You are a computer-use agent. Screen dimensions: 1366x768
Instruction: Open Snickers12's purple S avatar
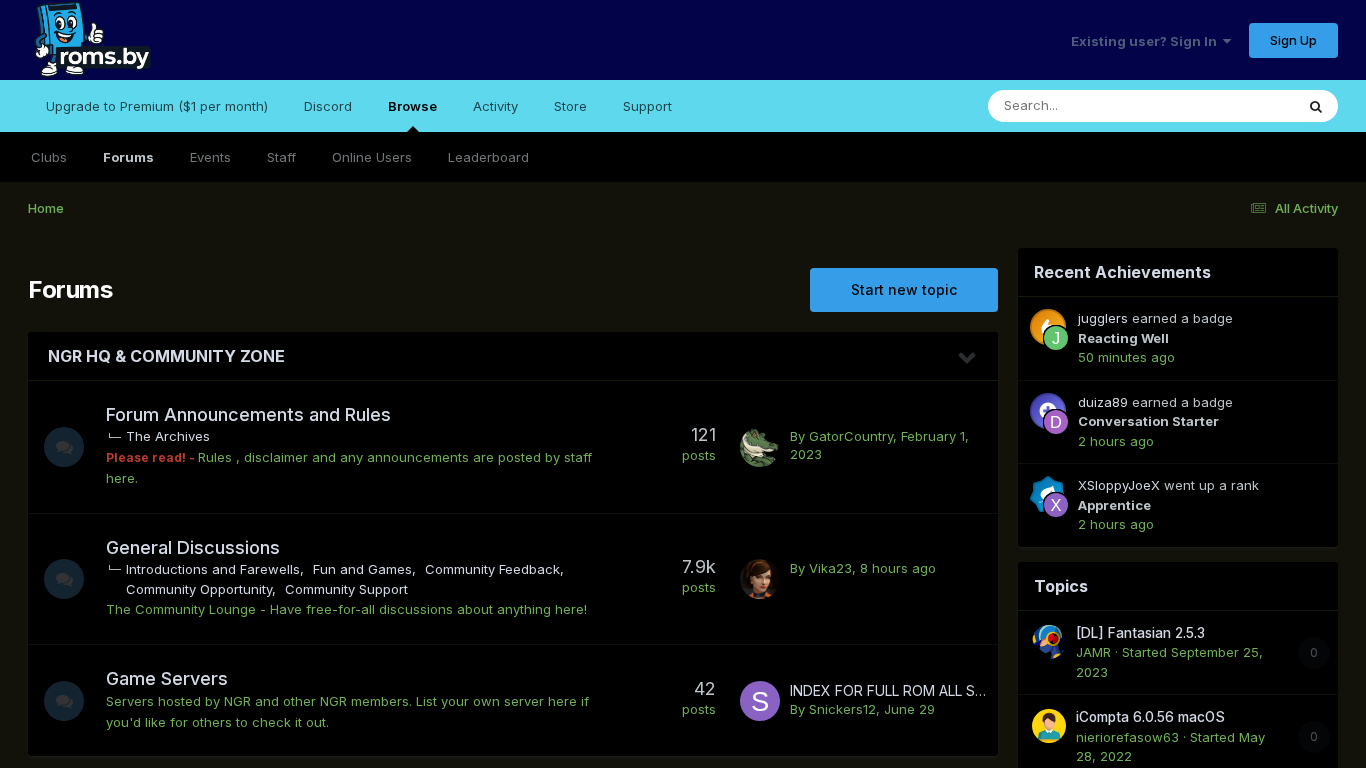(x=760, y=701)
